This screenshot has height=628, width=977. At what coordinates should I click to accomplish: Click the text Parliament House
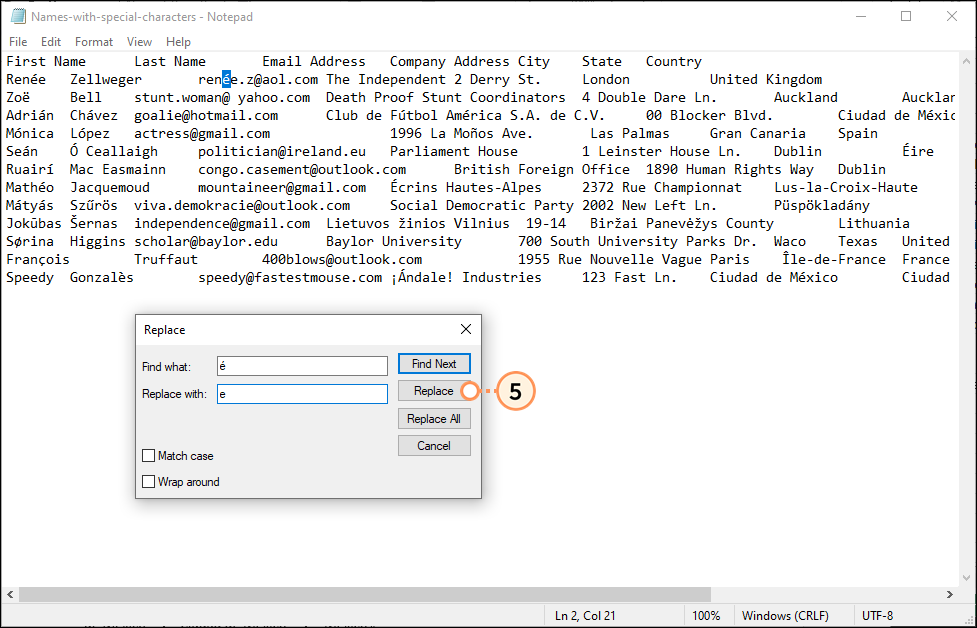tap(454, 152)
